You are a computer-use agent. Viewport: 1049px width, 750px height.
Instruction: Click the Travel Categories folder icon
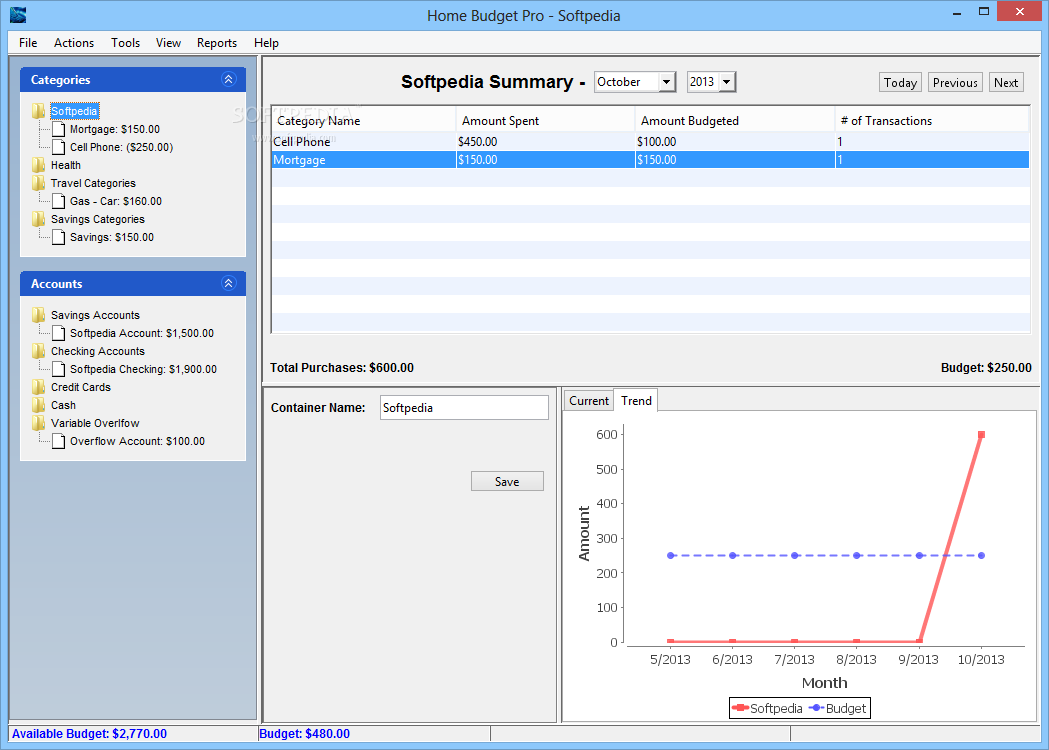point(39,183)
